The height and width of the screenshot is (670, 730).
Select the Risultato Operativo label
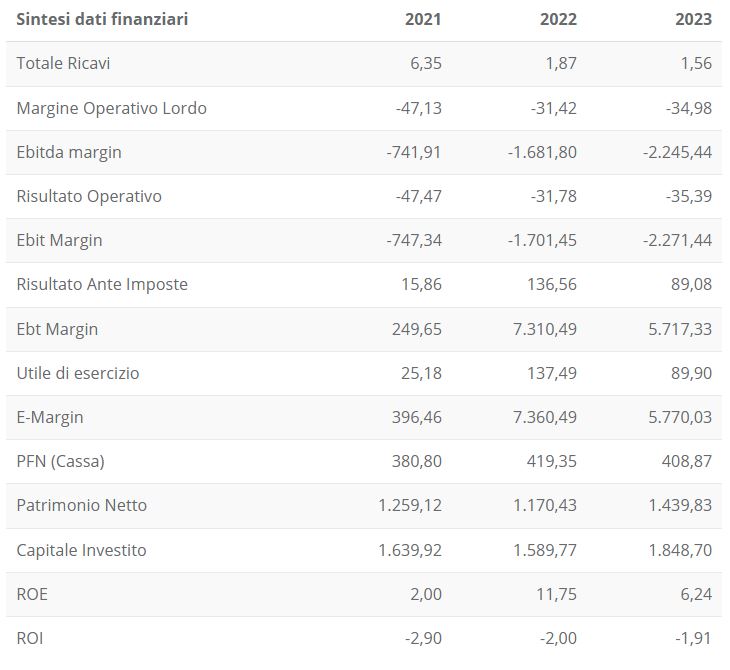point(89,196)
